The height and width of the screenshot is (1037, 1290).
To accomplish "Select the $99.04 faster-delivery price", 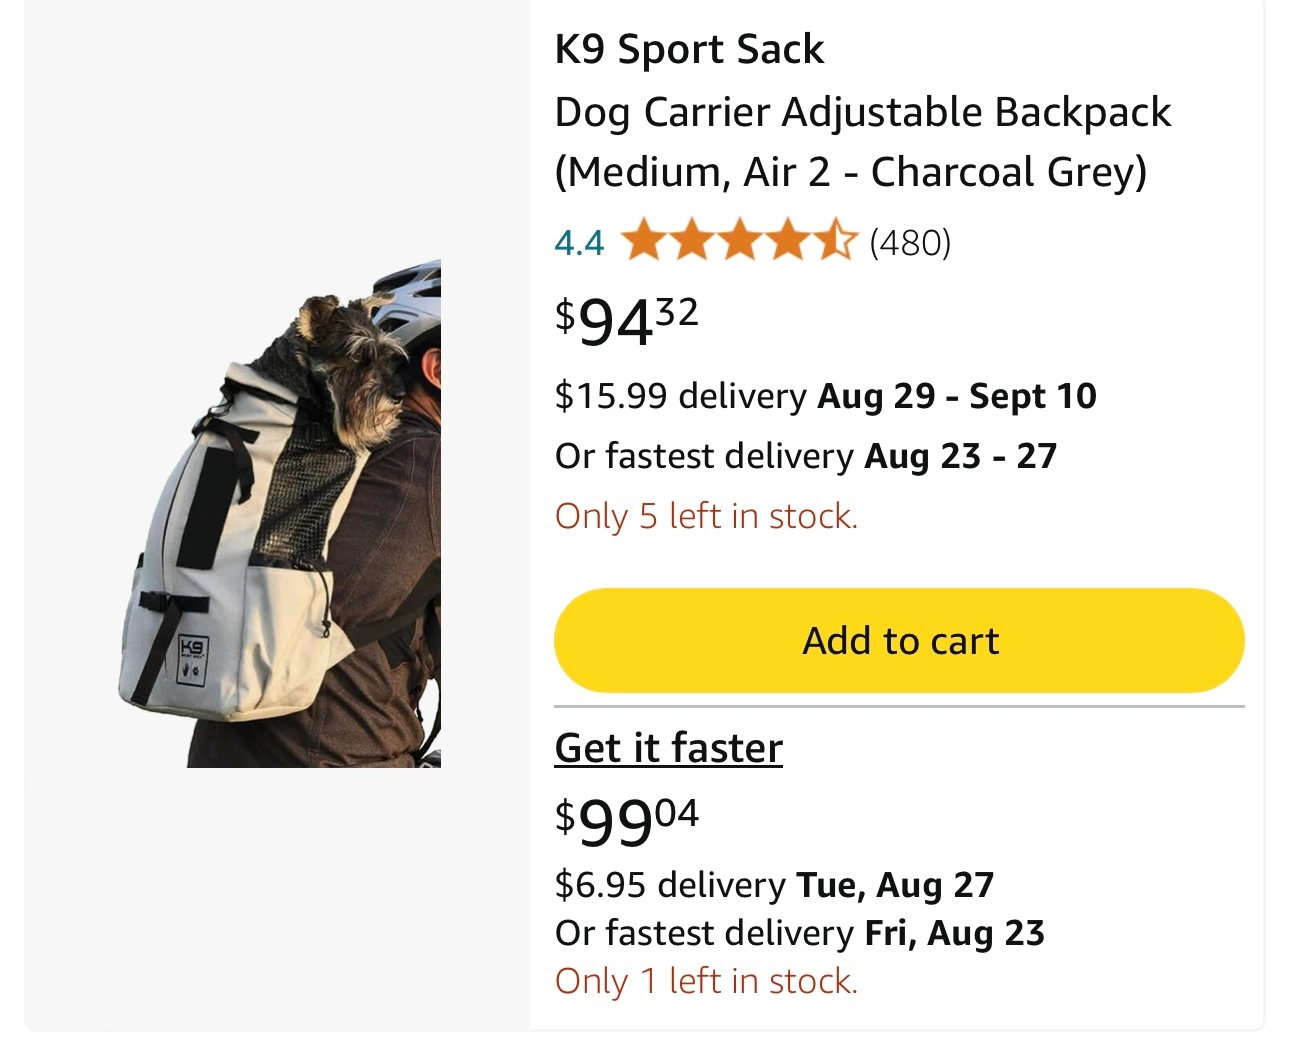I will 626,820.
